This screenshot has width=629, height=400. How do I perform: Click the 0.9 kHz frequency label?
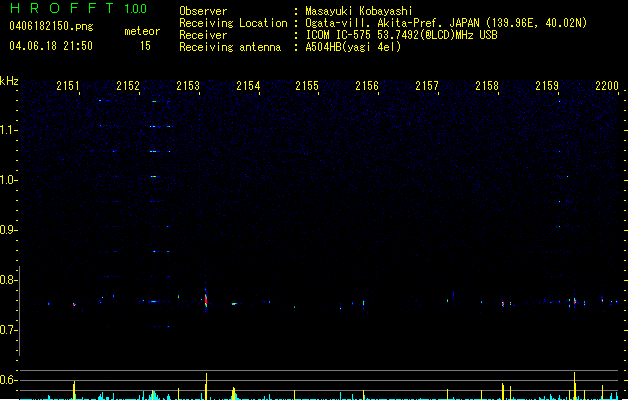coord(8,230)
